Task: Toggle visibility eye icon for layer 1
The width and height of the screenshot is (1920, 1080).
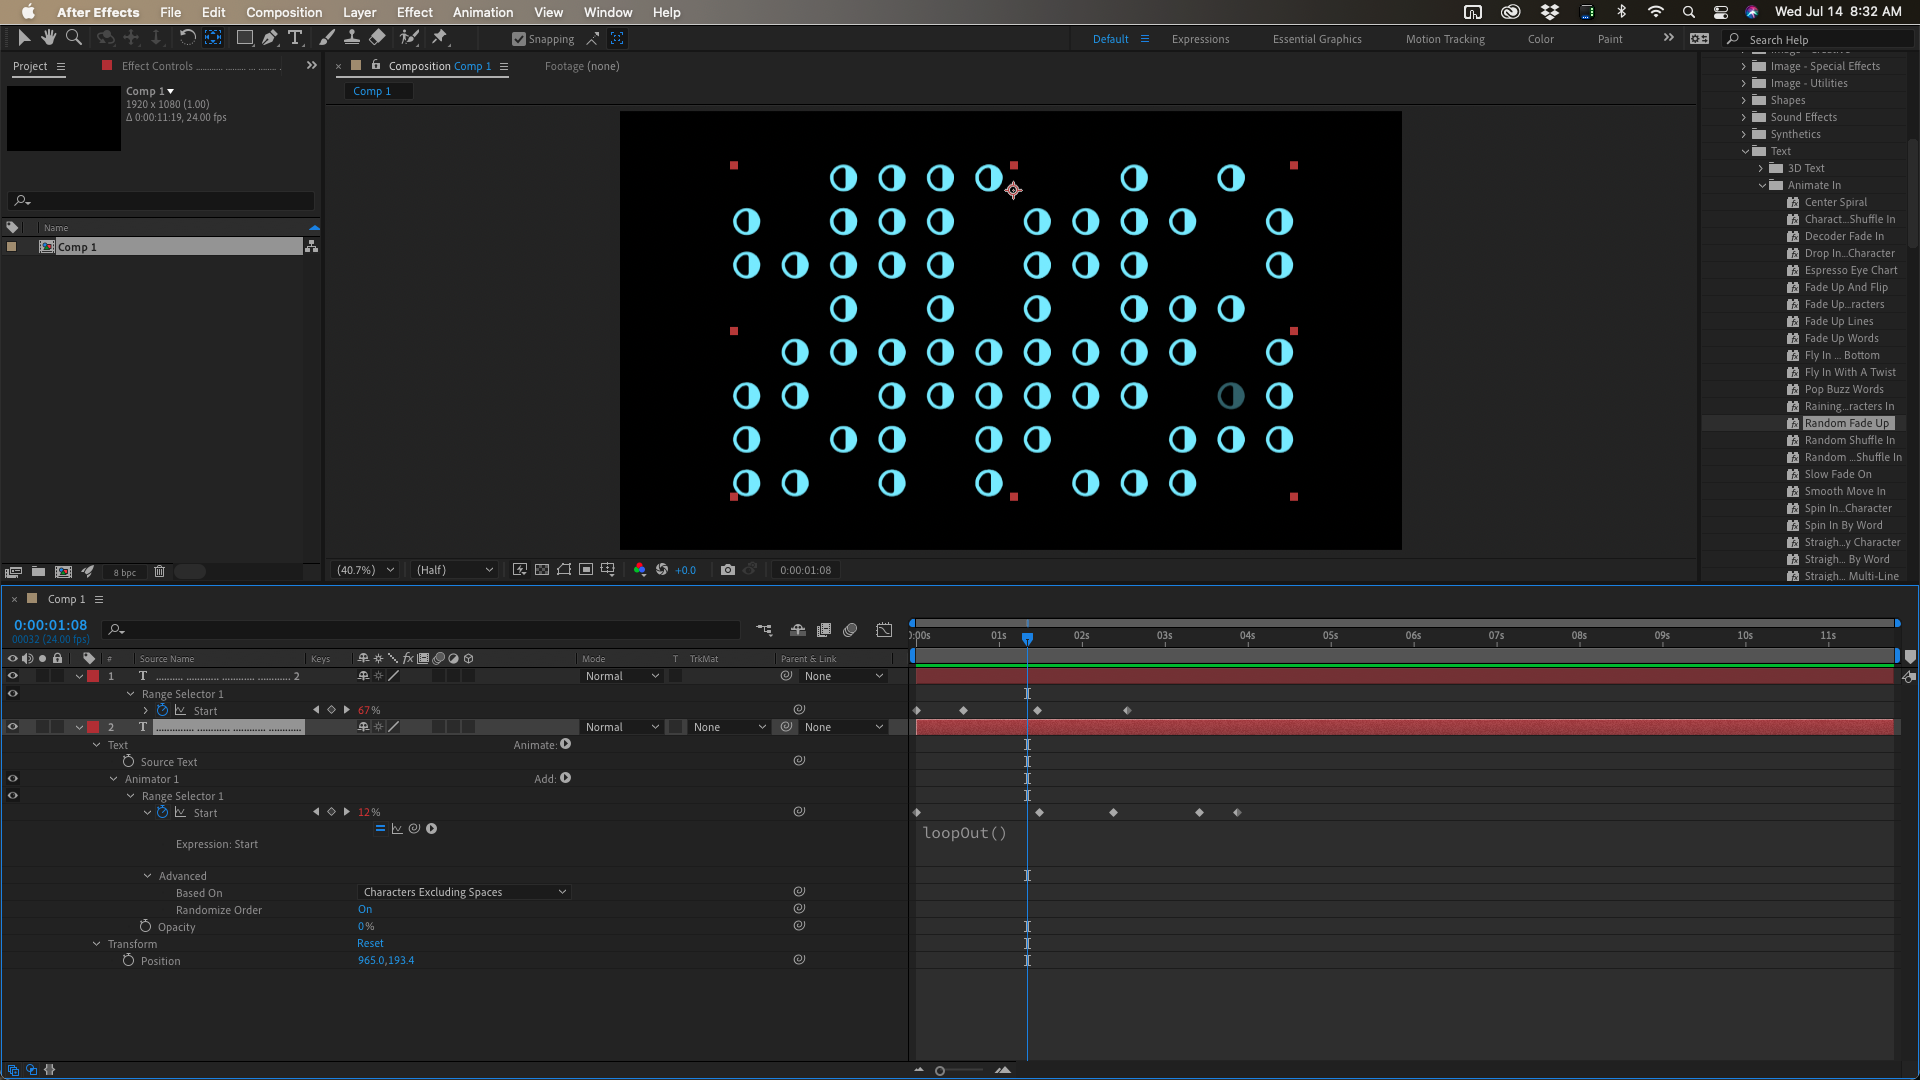Action: point(13,675)
